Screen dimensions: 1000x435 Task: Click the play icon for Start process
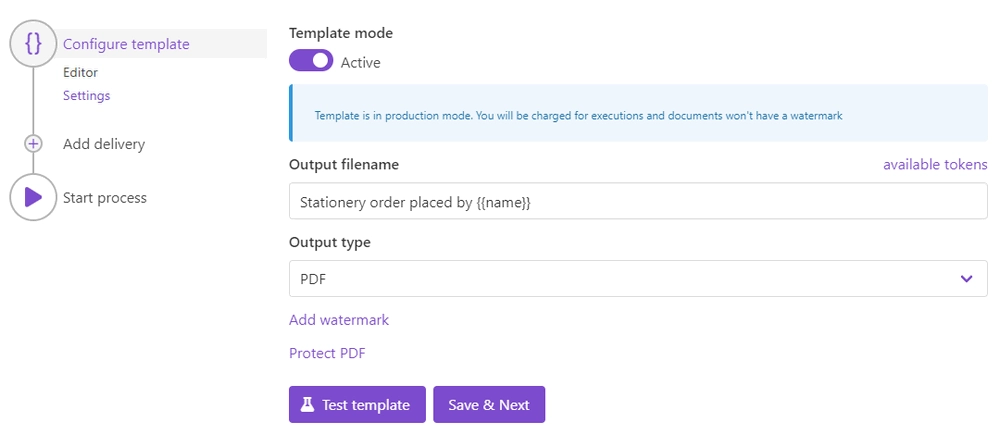tap(33, 197)
